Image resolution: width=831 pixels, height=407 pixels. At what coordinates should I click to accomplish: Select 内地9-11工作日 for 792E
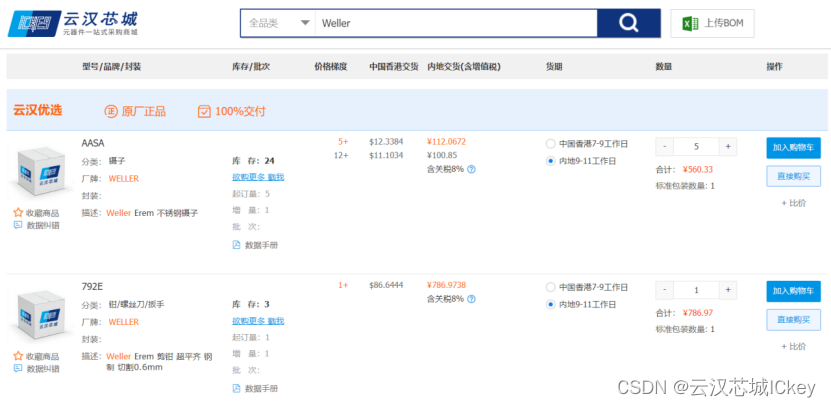pyautogui.click(x=550, y=305)
